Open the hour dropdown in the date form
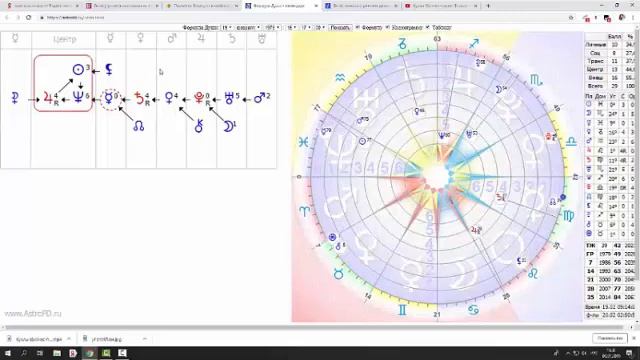This screenshot has width=640, height=360. [x=291, y=27]
